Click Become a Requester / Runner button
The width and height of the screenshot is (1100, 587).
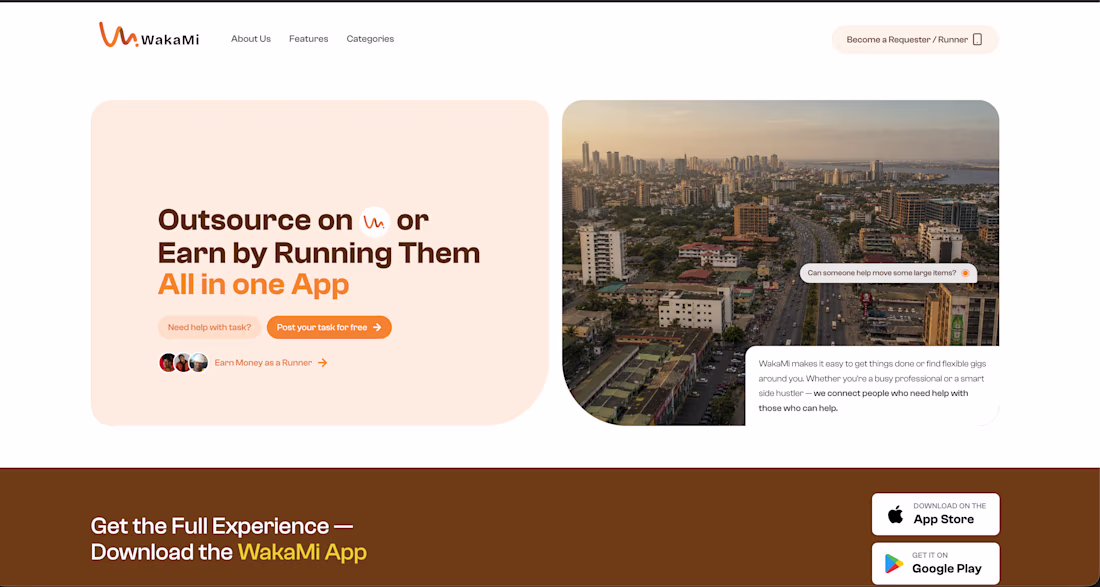915,40
